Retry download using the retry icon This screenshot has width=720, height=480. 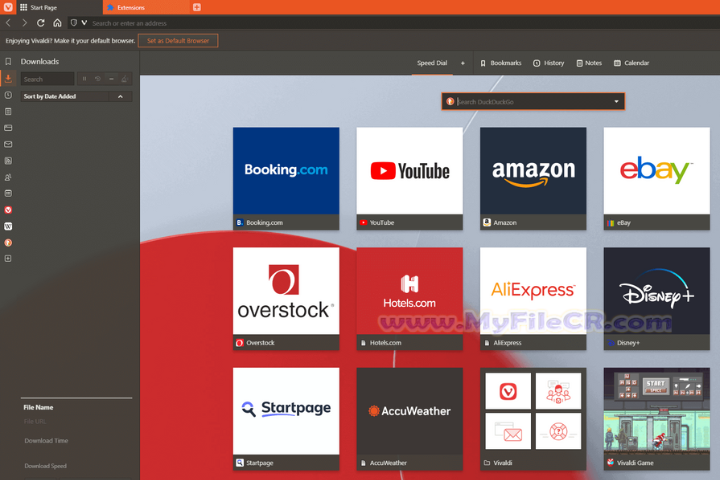tap(98, 79)
